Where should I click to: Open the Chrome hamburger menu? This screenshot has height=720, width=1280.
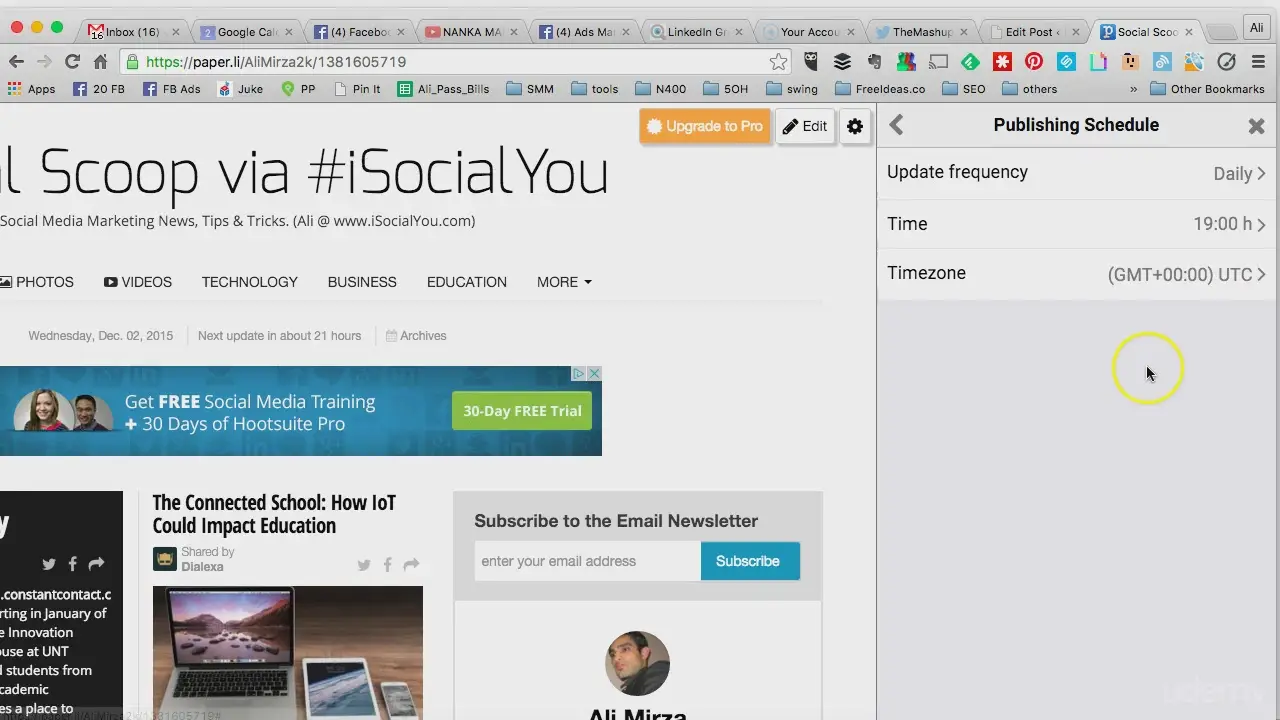pos(1257,62)
